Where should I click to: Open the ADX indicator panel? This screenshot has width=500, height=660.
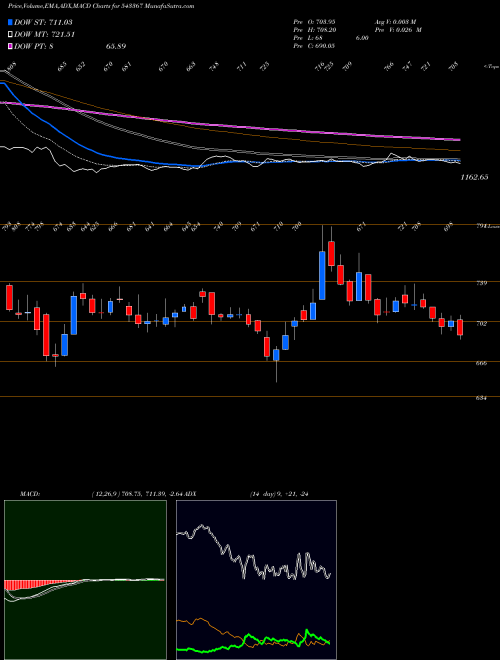tap(256, 580)
